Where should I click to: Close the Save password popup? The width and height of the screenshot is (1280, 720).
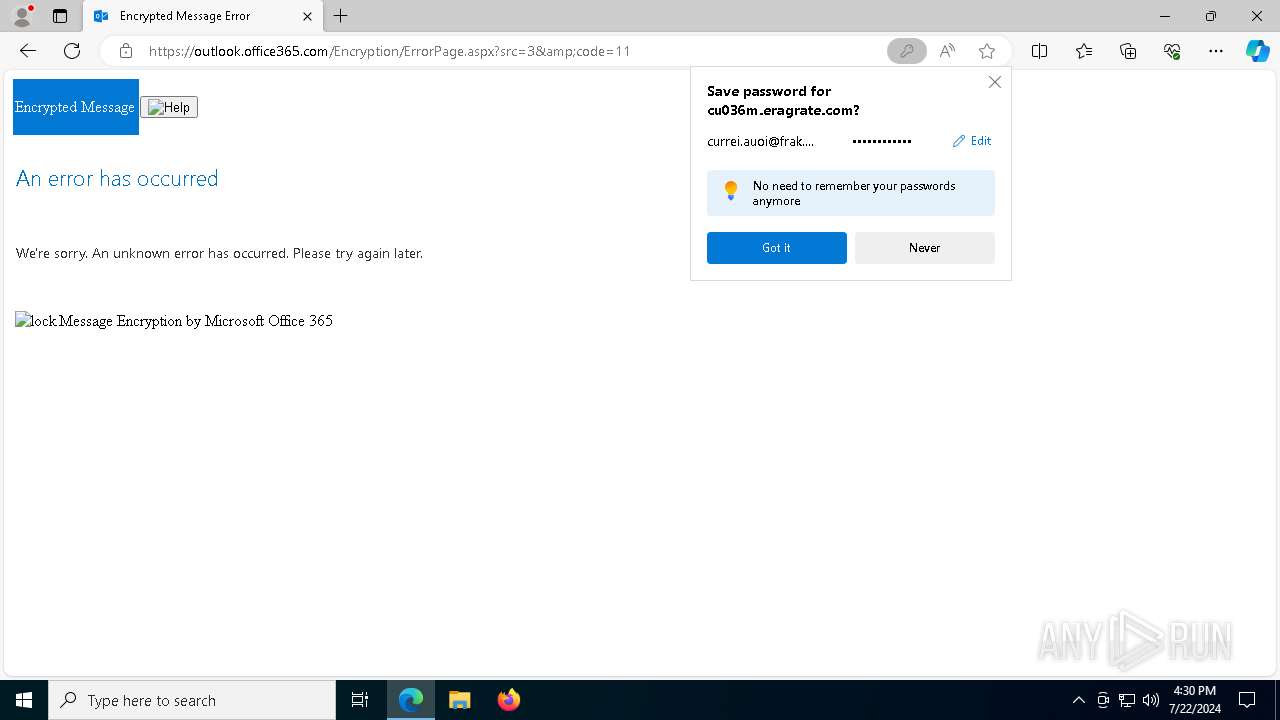(x=994, y=82)
